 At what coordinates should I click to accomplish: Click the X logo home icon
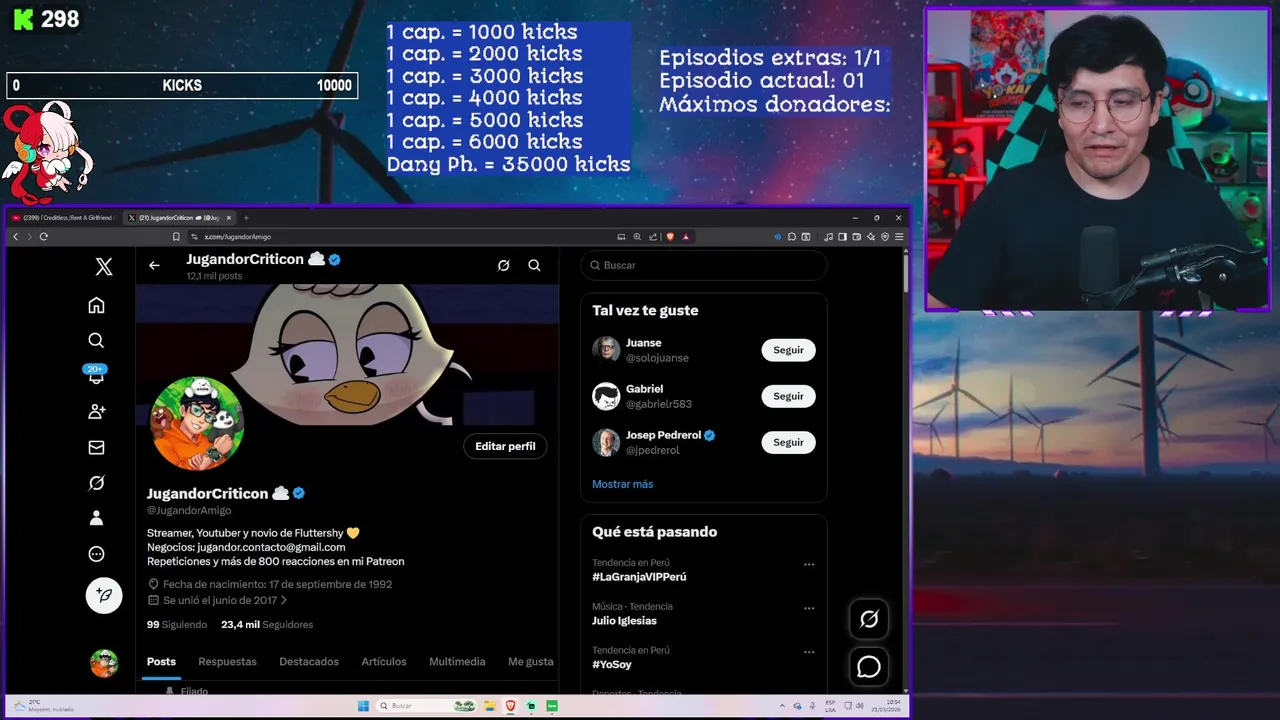click(x=104, y=266)
